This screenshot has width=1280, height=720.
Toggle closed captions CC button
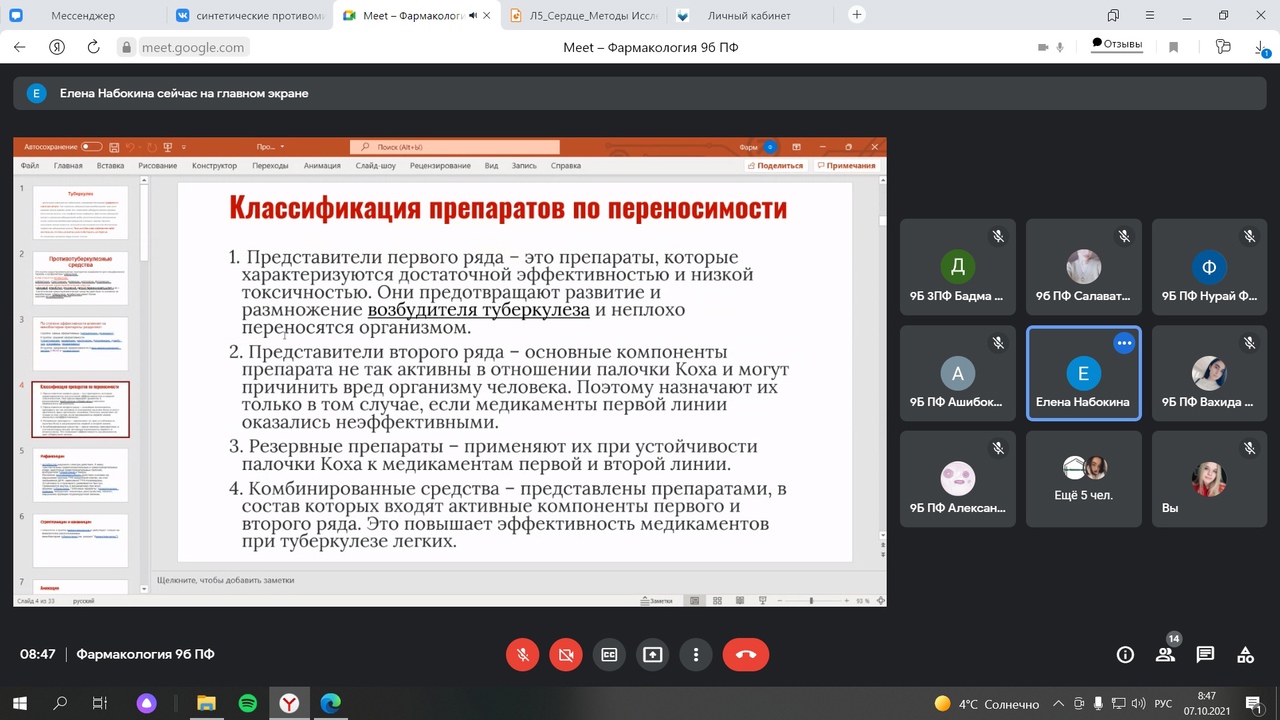coord(609,655)
